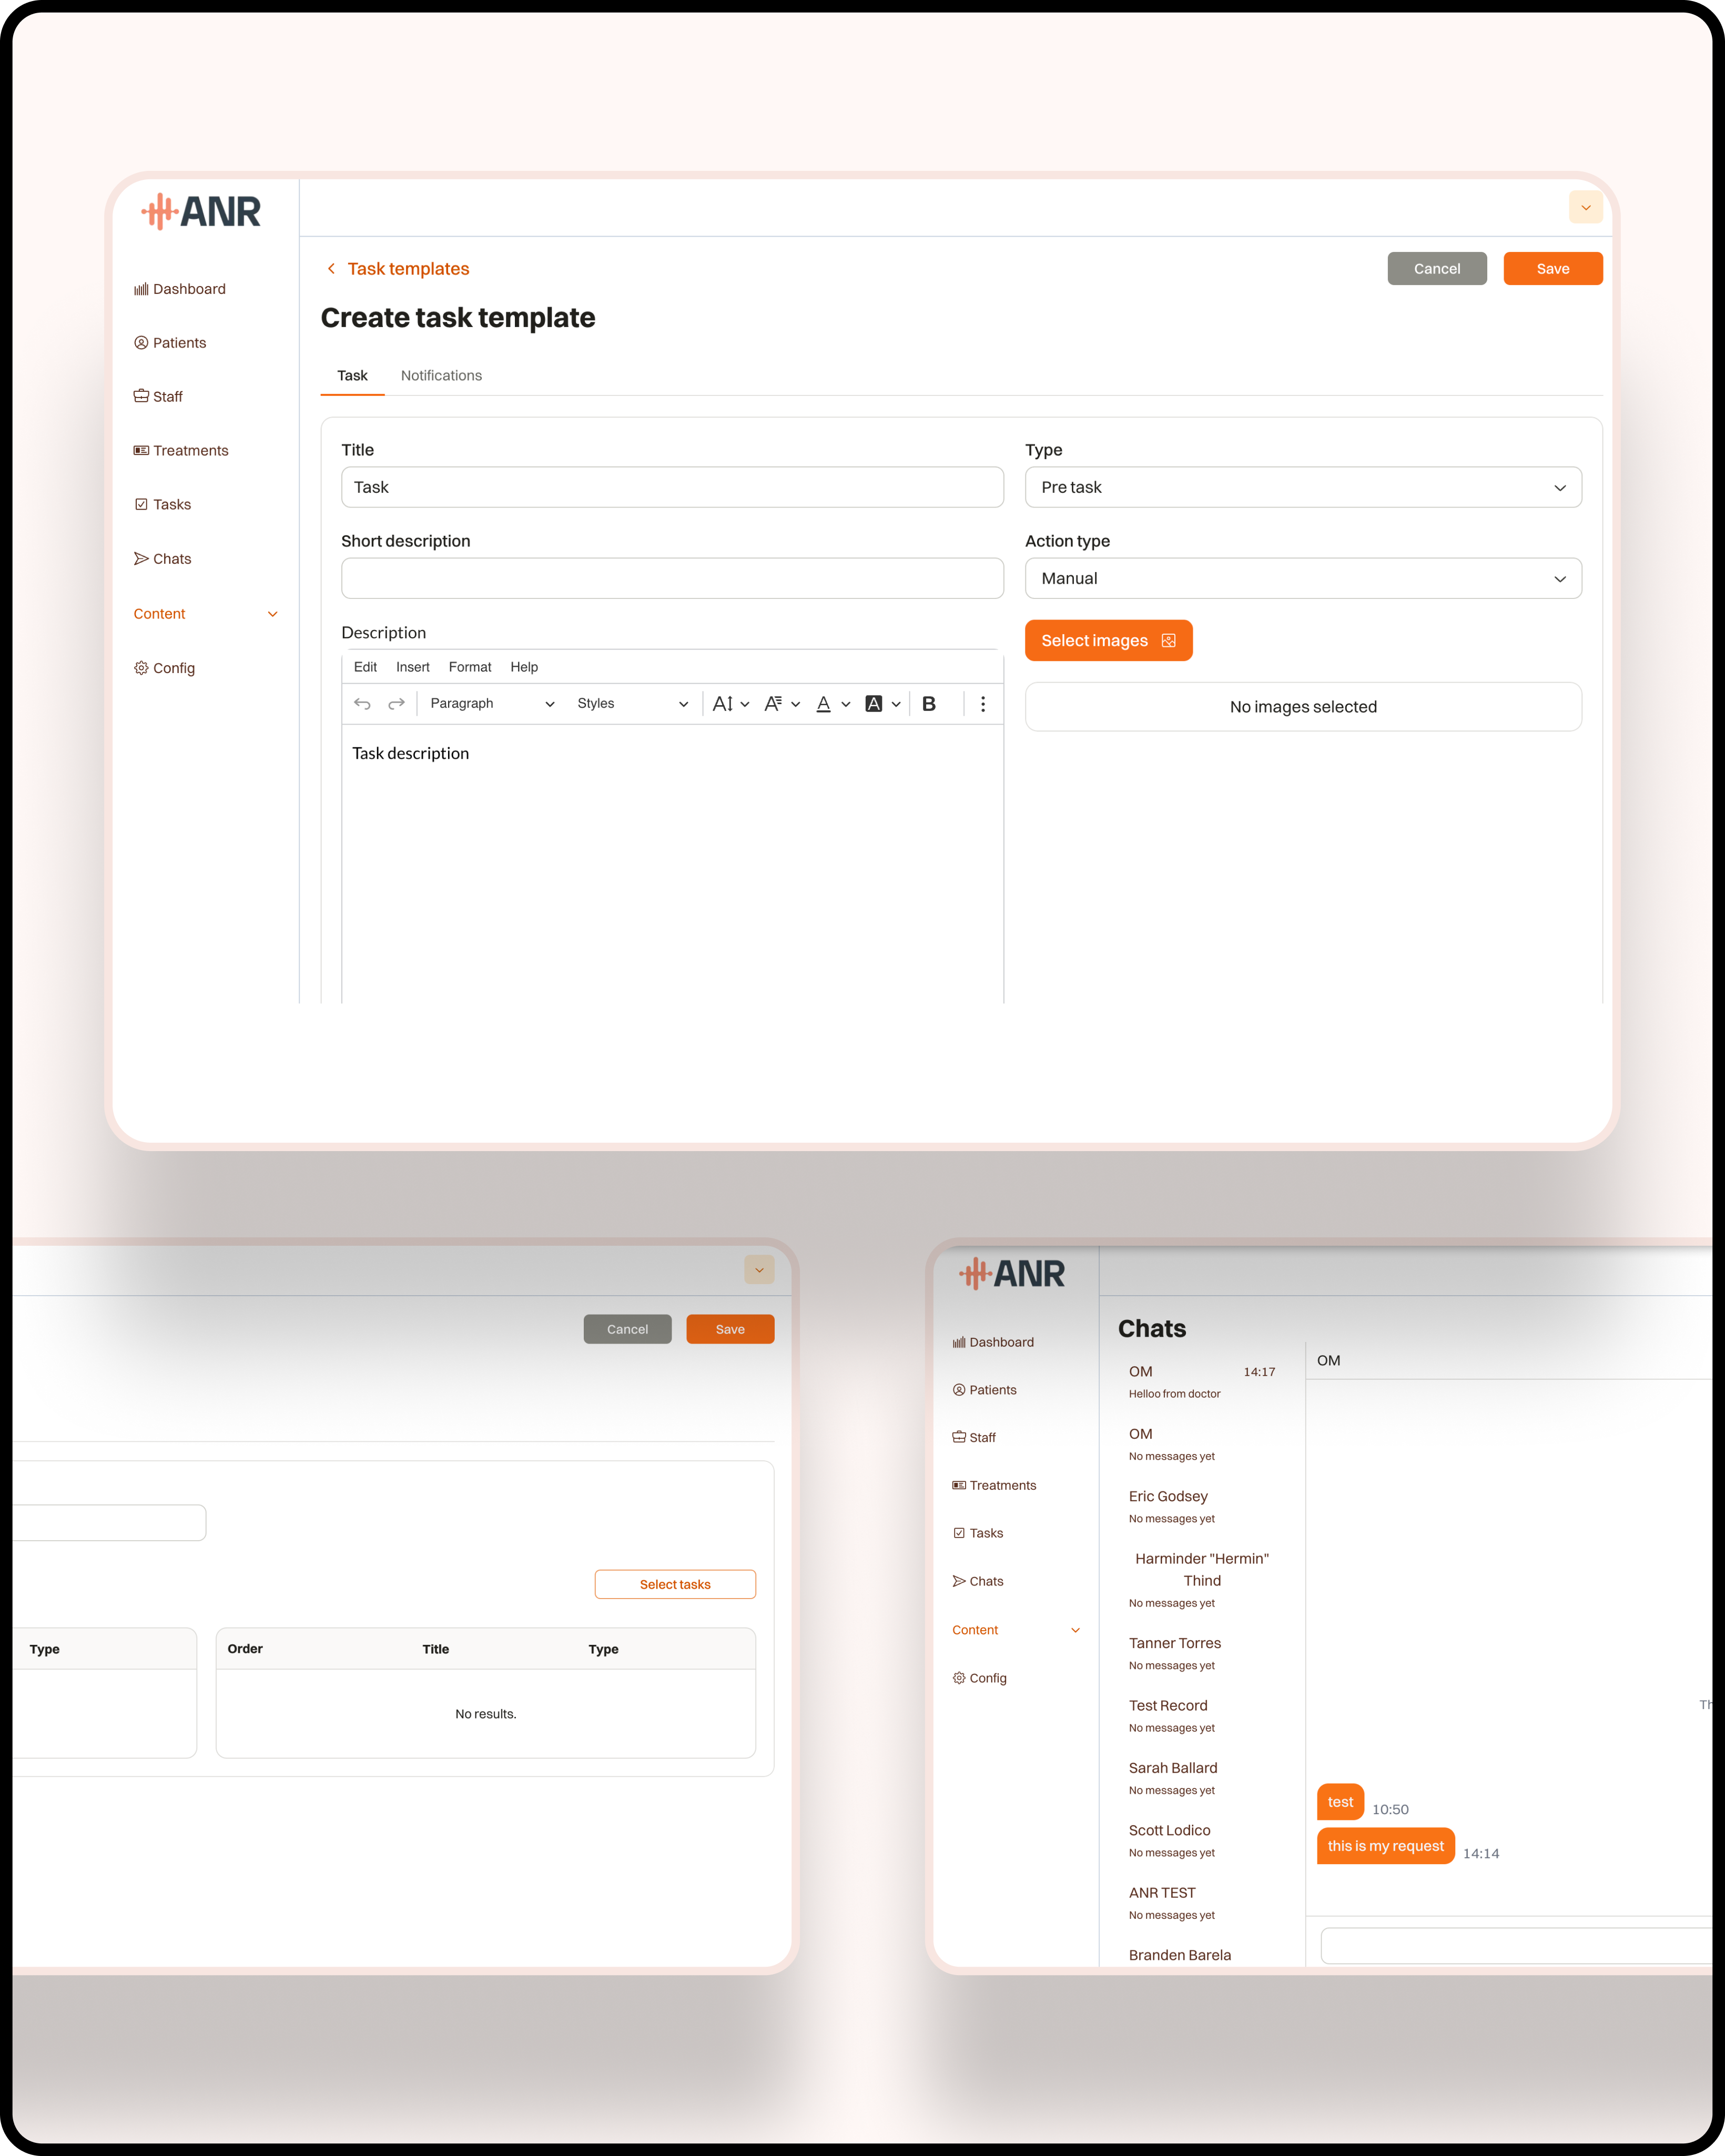The height and width of the screenshot is (2156, 1725).
Task: Toggle bold formatting in the editor
Action: [x=929, y=704]
